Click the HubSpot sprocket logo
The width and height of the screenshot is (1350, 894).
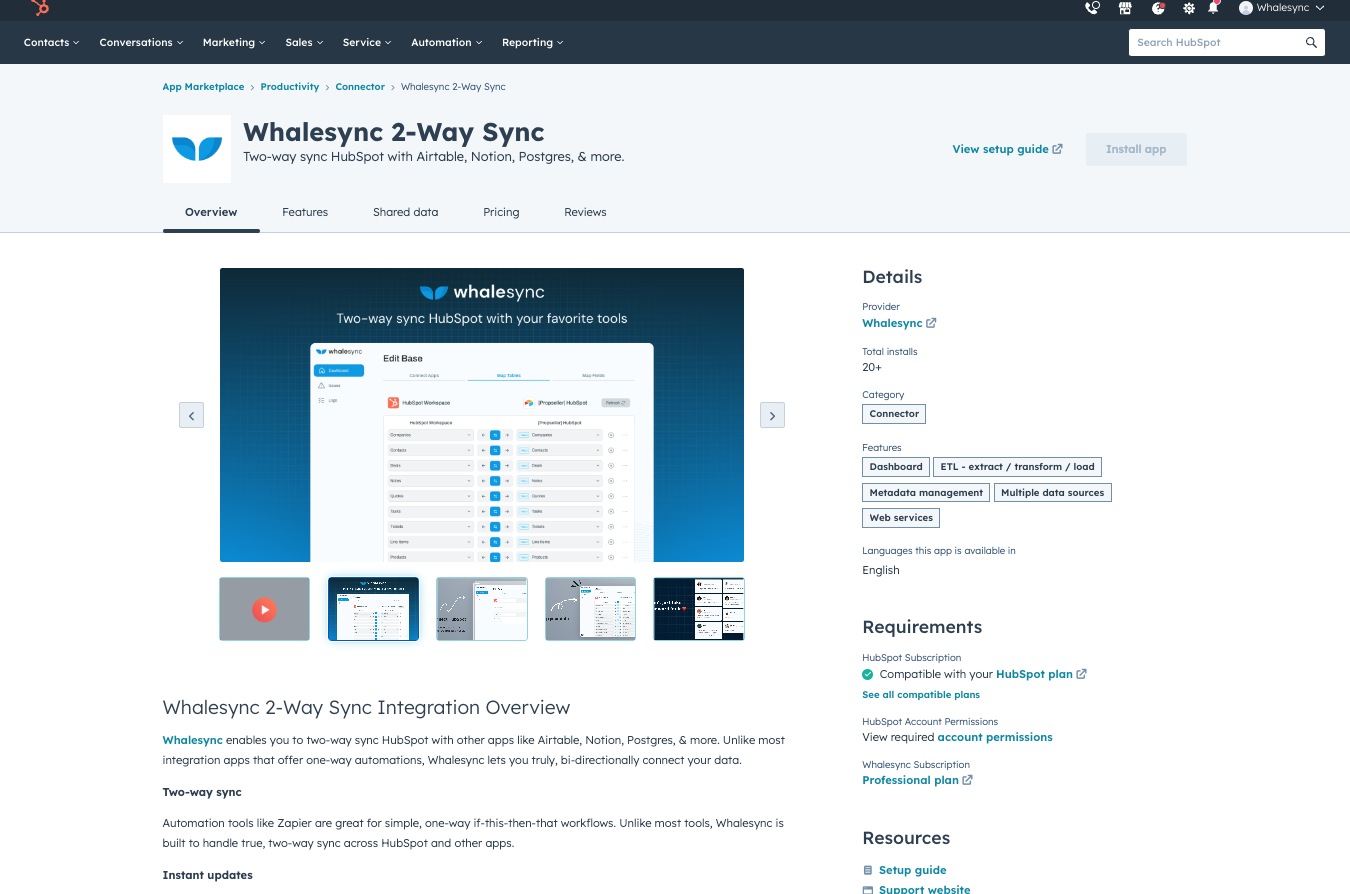(41, 8)
